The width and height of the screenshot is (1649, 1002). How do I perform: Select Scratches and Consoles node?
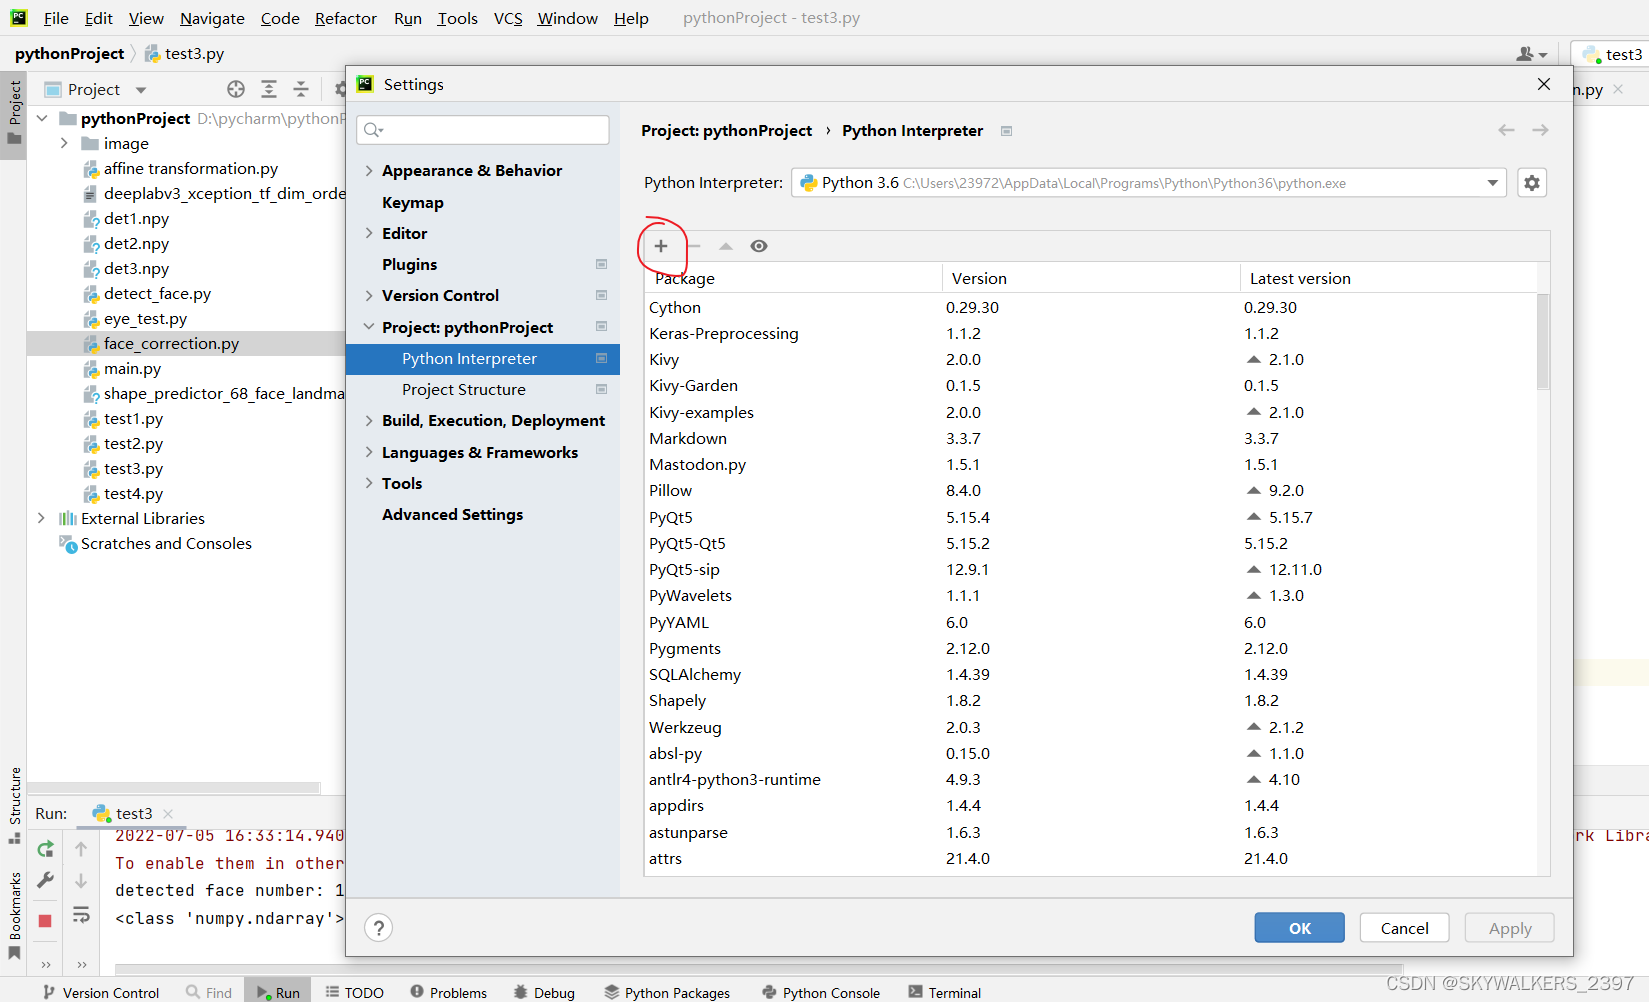coord(166,544)
